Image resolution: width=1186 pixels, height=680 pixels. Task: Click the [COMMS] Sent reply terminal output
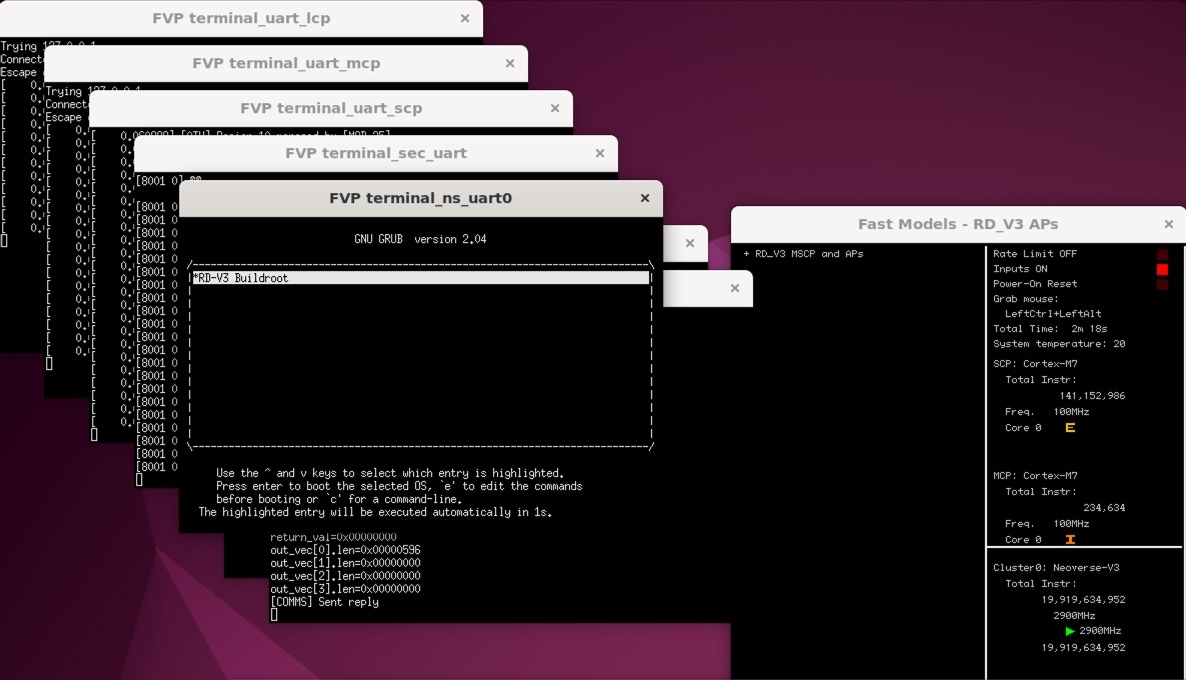click(x=324, y=602)
